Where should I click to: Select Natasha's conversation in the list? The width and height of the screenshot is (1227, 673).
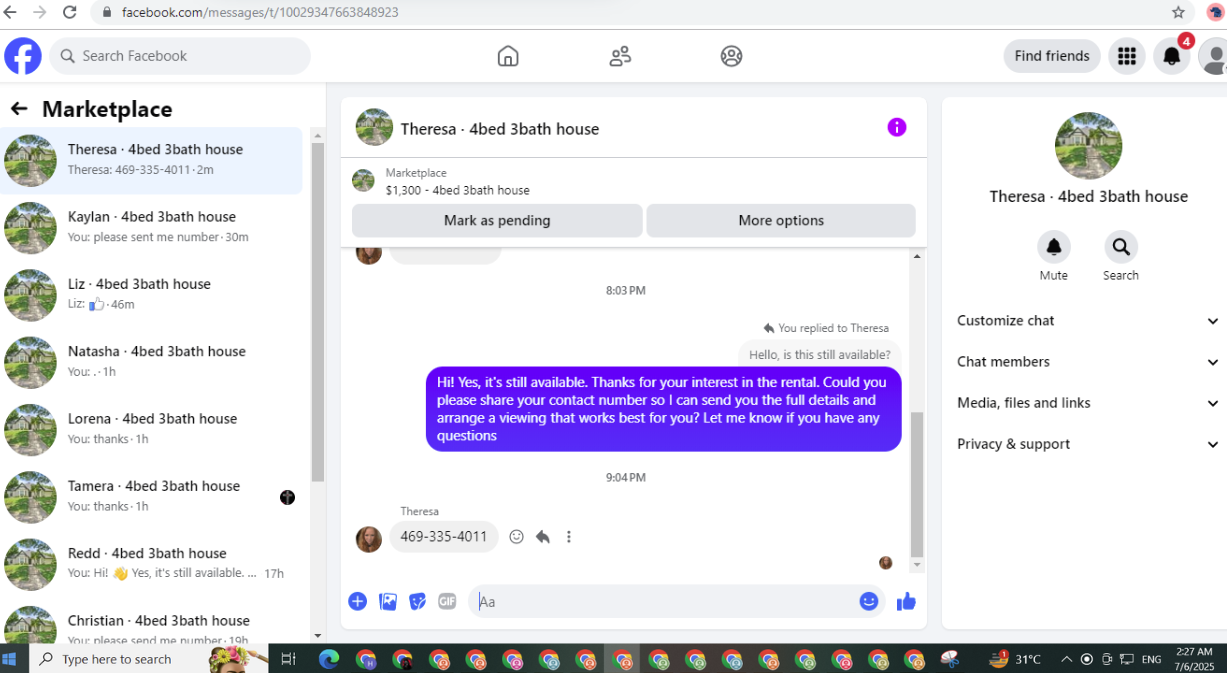tap(153, 361)
